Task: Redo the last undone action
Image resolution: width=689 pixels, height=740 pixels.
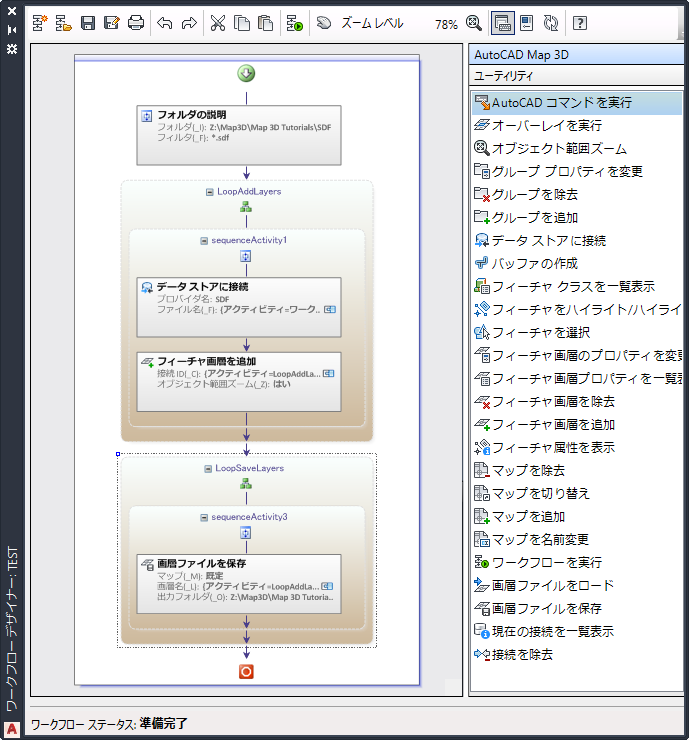Action: point(189,23)
